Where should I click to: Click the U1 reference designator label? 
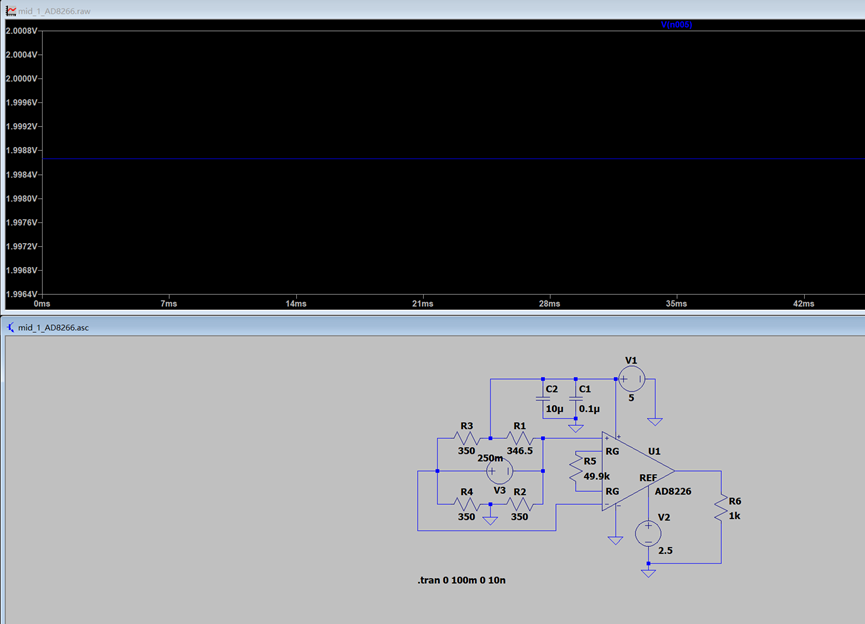tap(654, 451)
